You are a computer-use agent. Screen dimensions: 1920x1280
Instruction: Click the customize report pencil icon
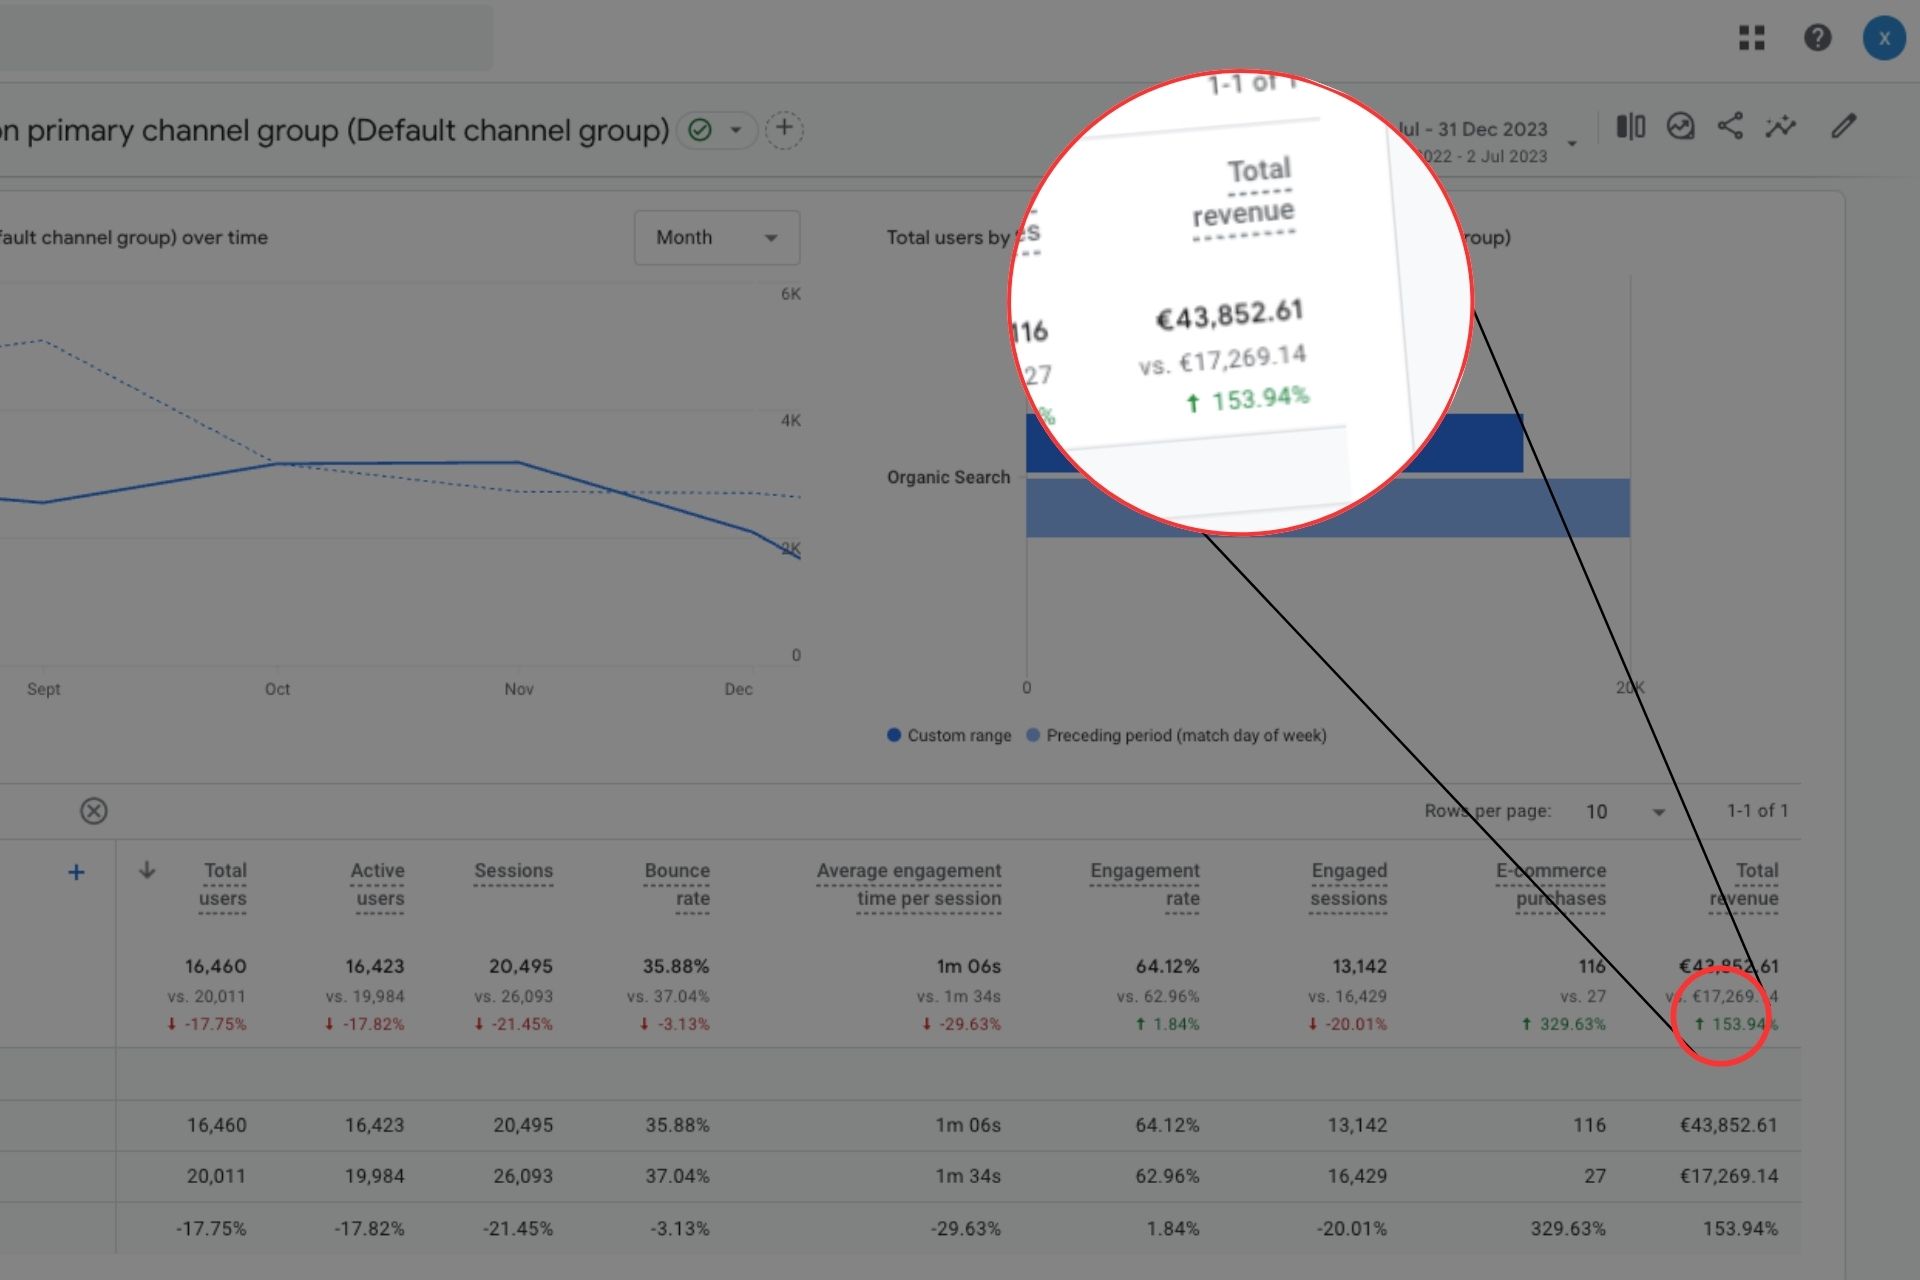(1843, 126)
